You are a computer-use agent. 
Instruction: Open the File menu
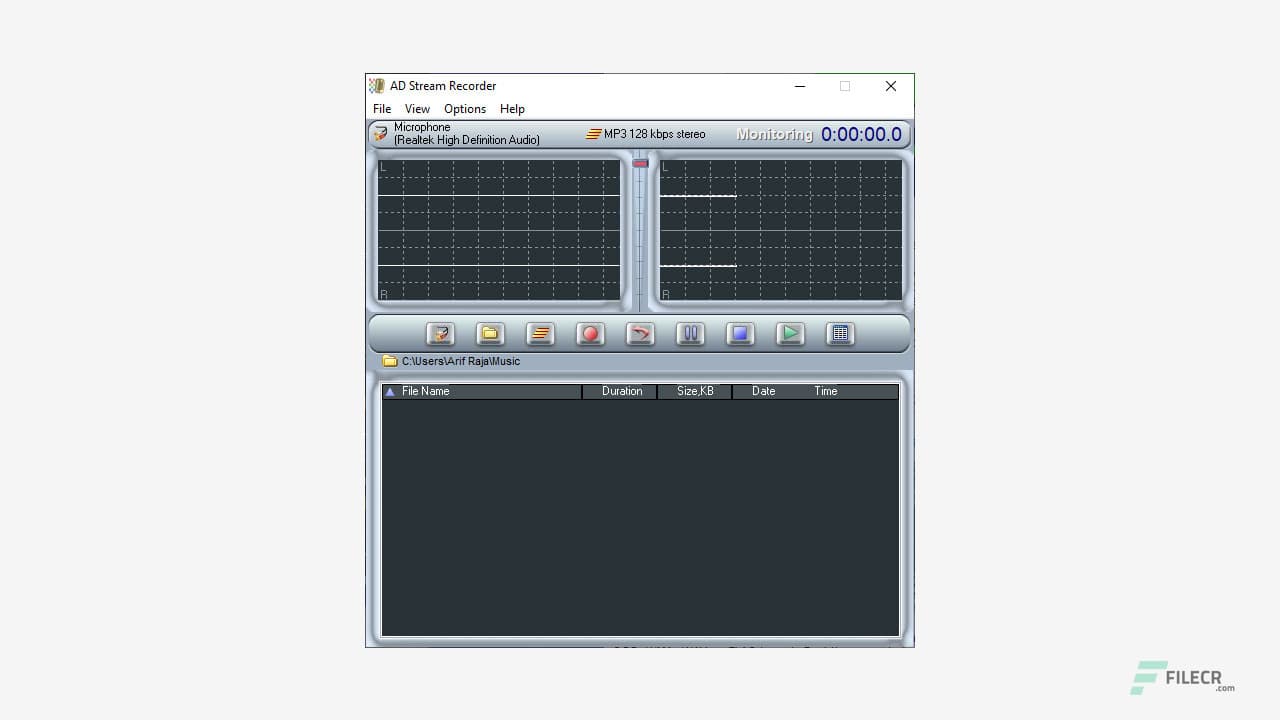click(382, 109)
